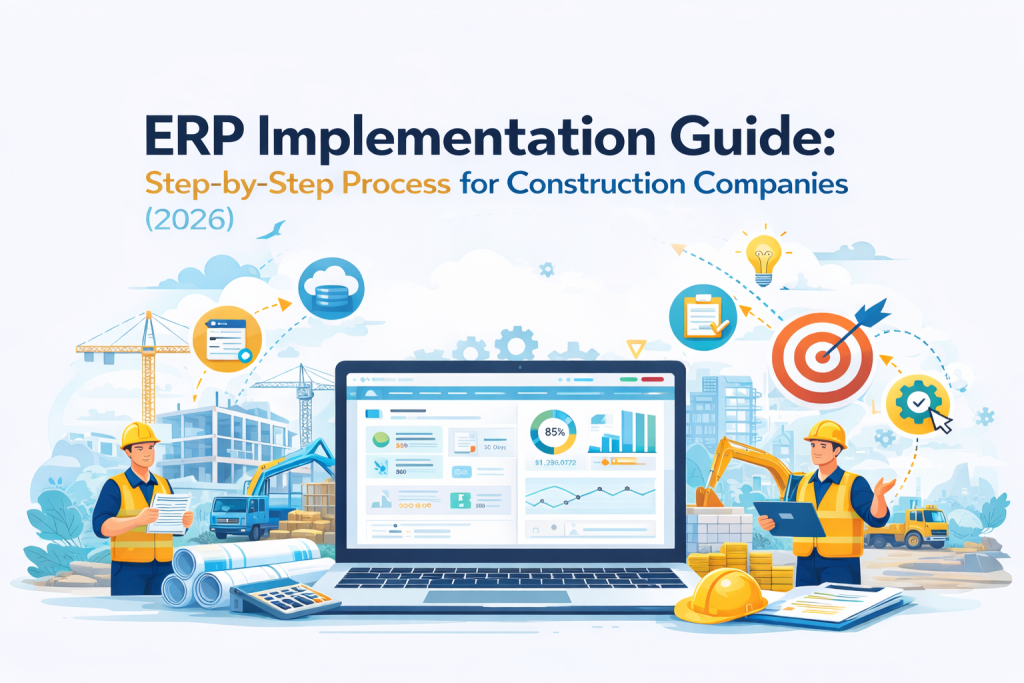
Task: Open the browser address bar dropdown
Action: (384, 380)
